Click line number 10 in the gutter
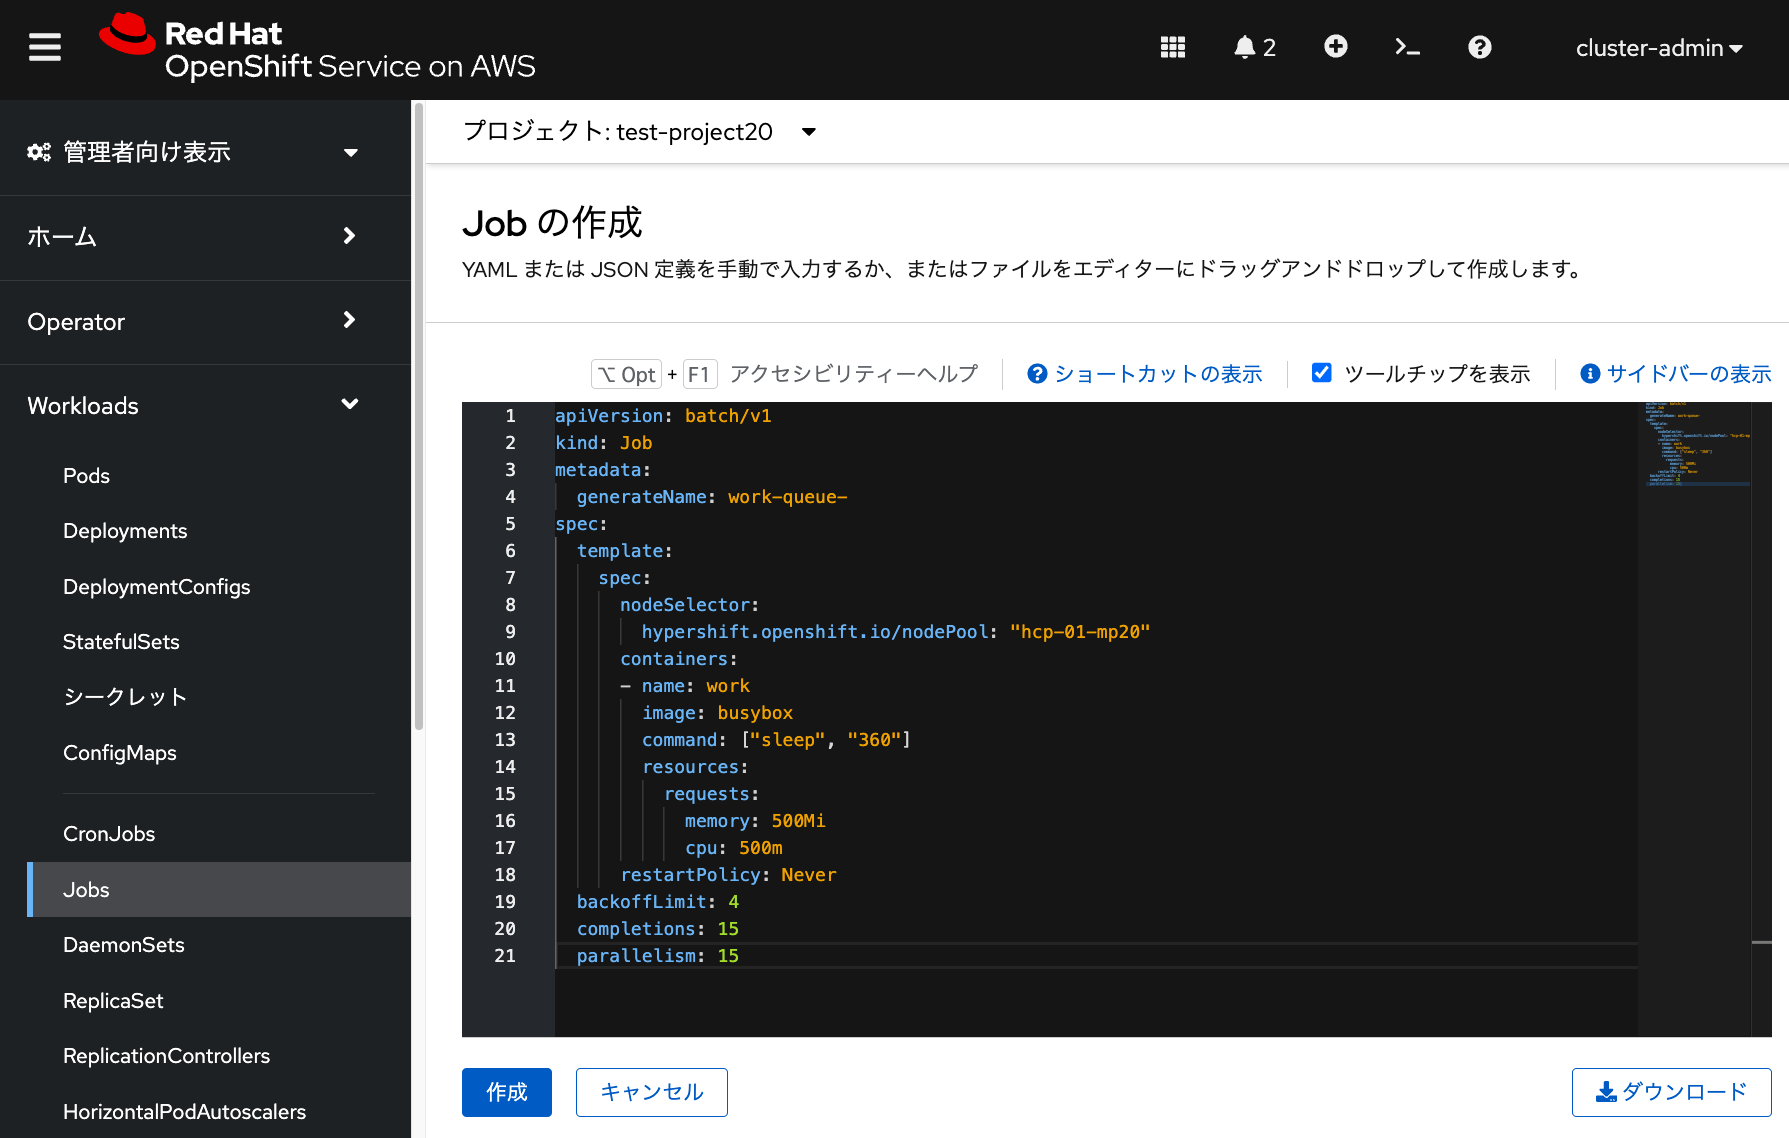 coord(505,659)
